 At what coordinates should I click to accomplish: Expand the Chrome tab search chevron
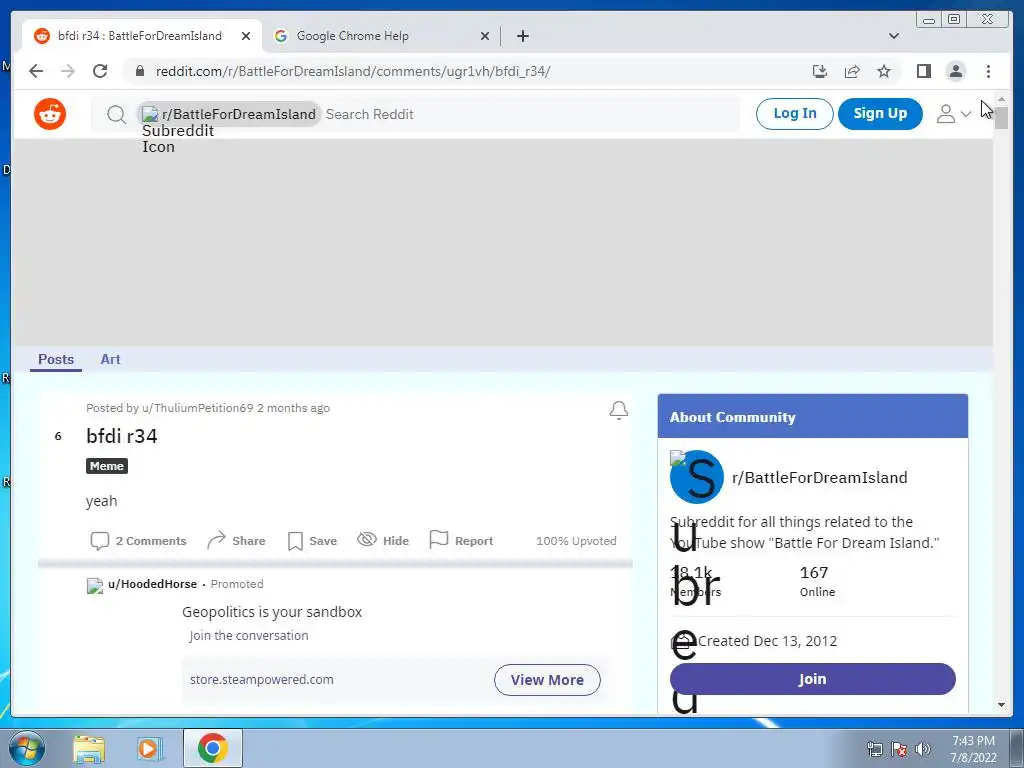pos(894,36)
